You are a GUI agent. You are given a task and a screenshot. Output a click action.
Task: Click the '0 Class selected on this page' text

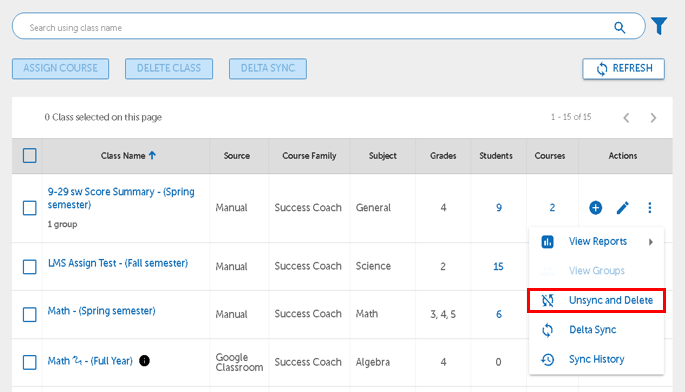click(103, 117)
